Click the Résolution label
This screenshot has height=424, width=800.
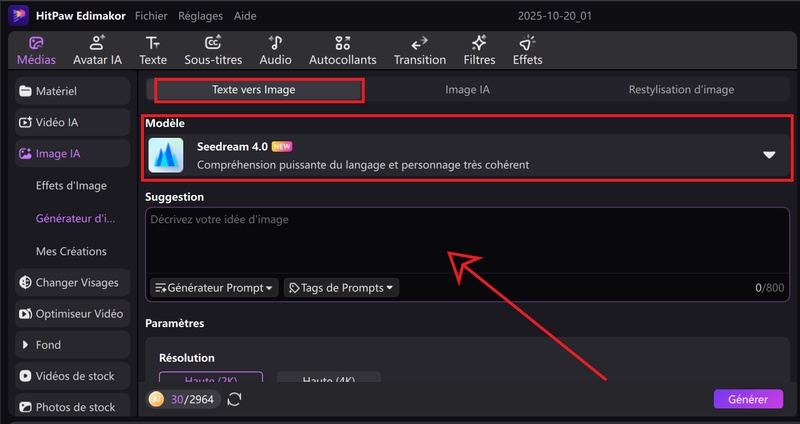pos(187,358)
